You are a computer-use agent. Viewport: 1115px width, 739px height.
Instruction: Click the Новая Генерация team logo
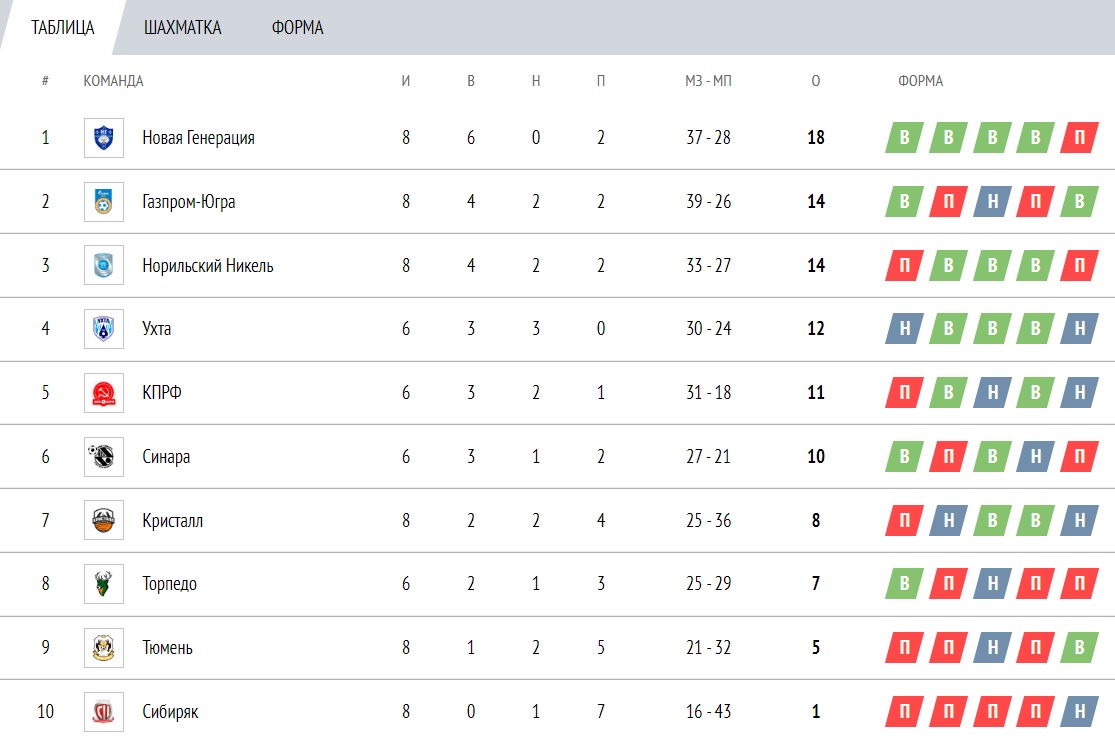104,138
